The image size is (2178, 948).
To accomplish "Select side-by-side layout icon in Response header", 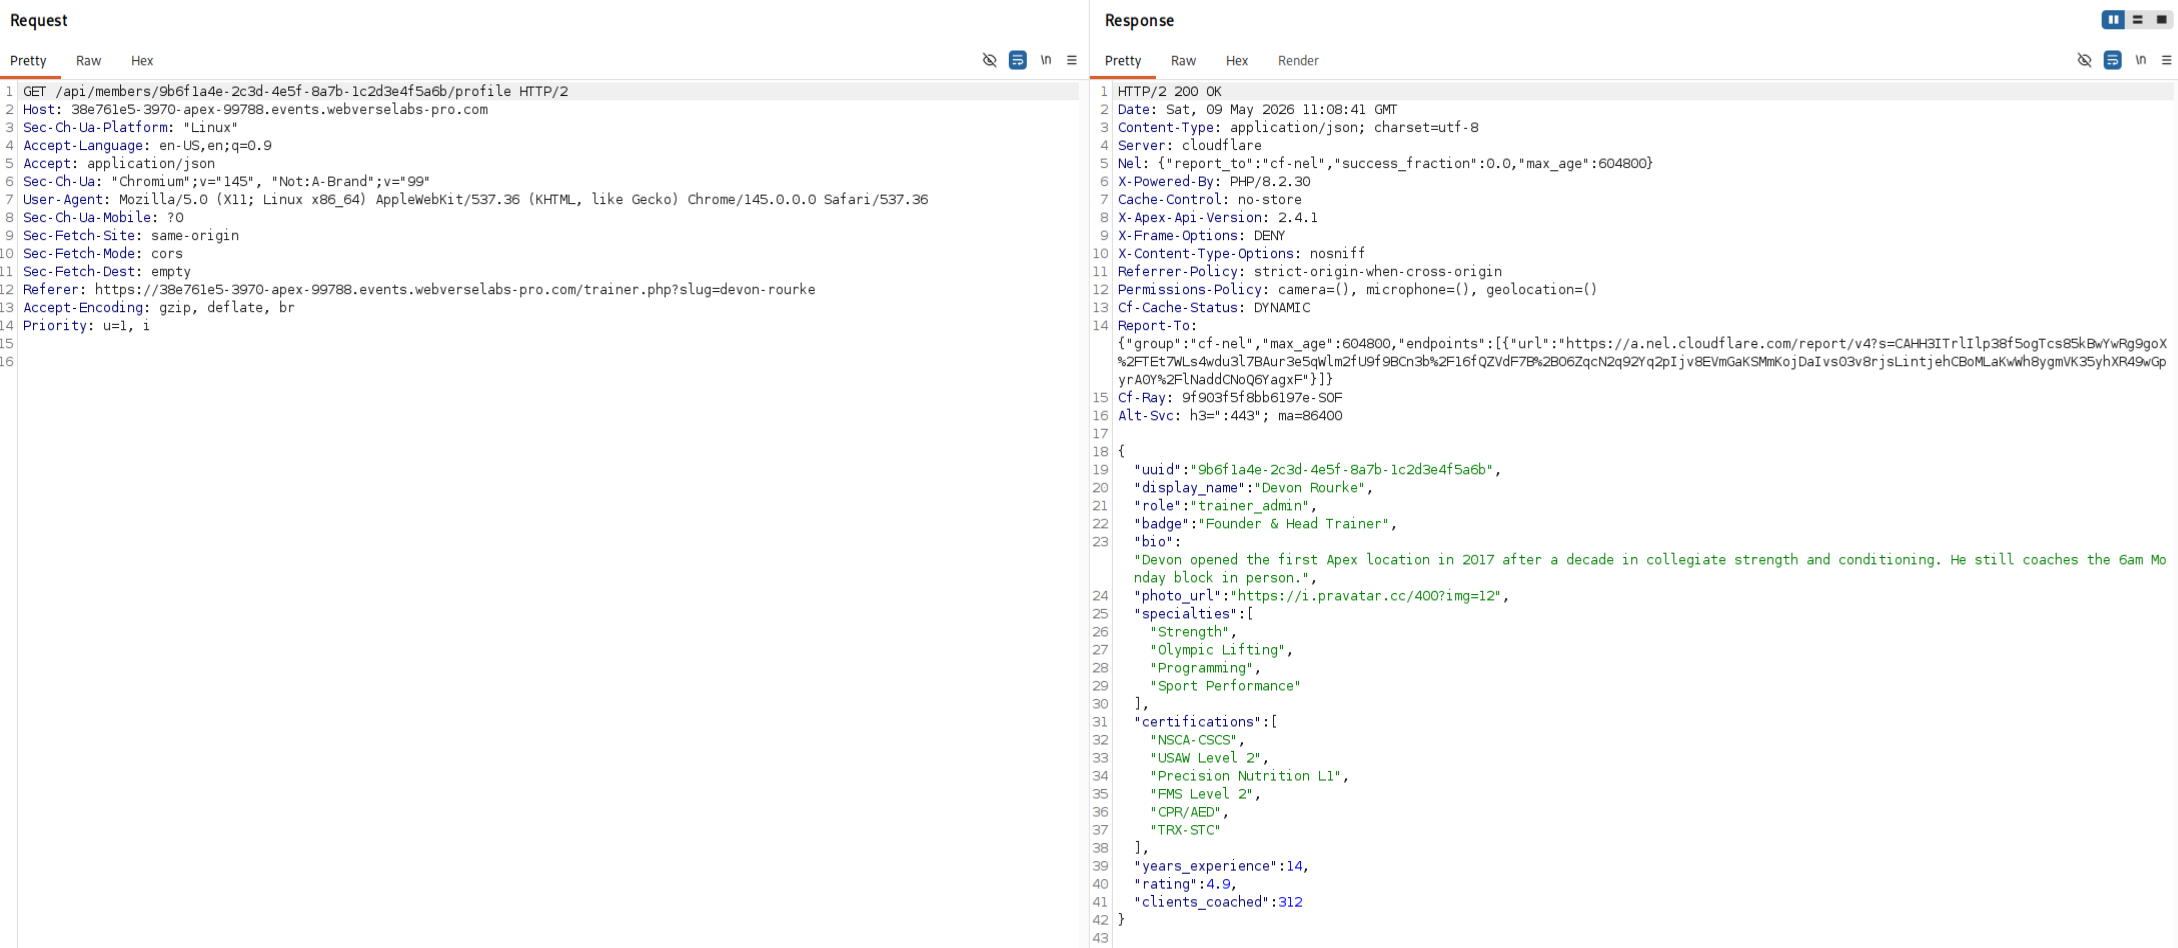I will [x=2113, y=20].
